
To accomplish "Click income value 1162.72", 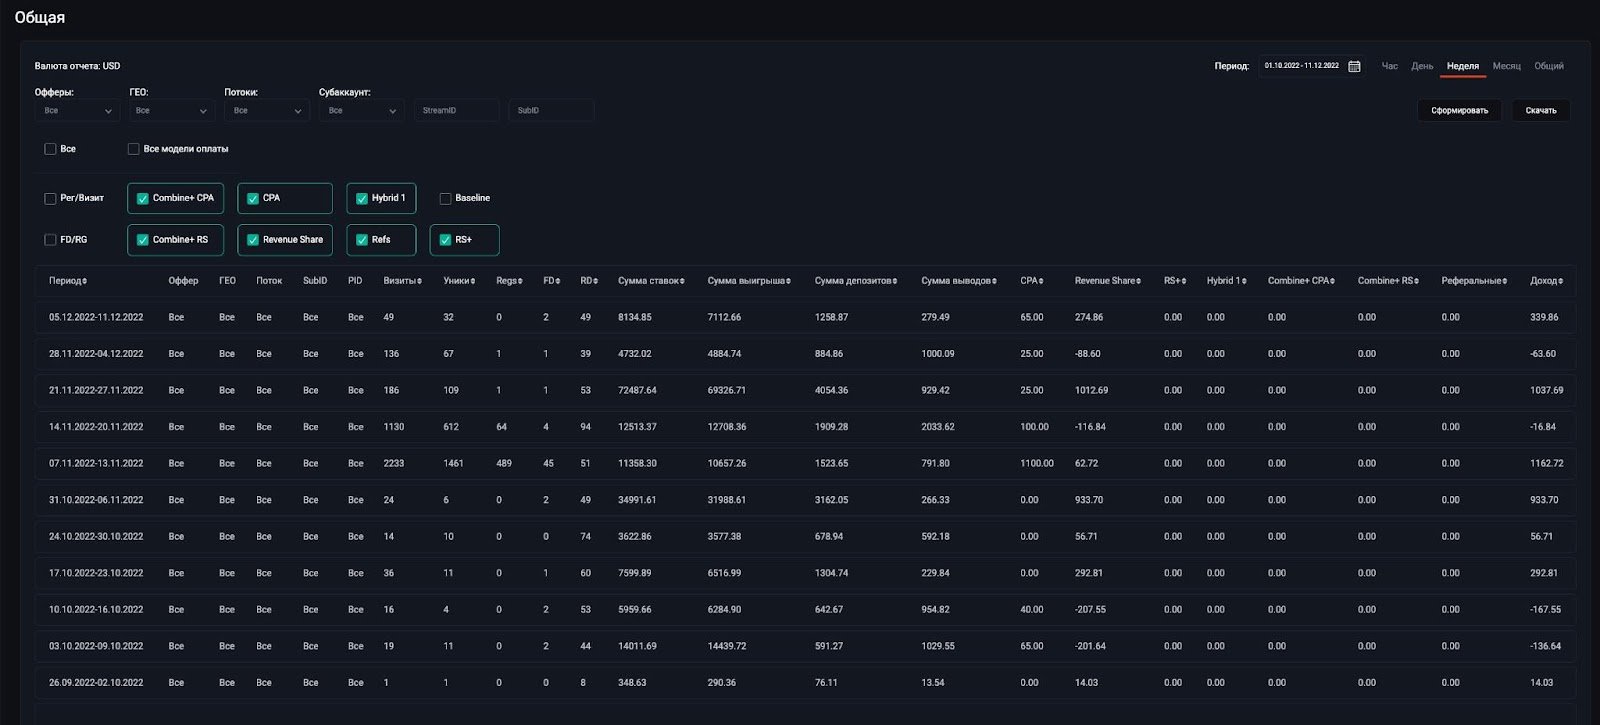I will pyautogui.click(x=1546, y=463).
